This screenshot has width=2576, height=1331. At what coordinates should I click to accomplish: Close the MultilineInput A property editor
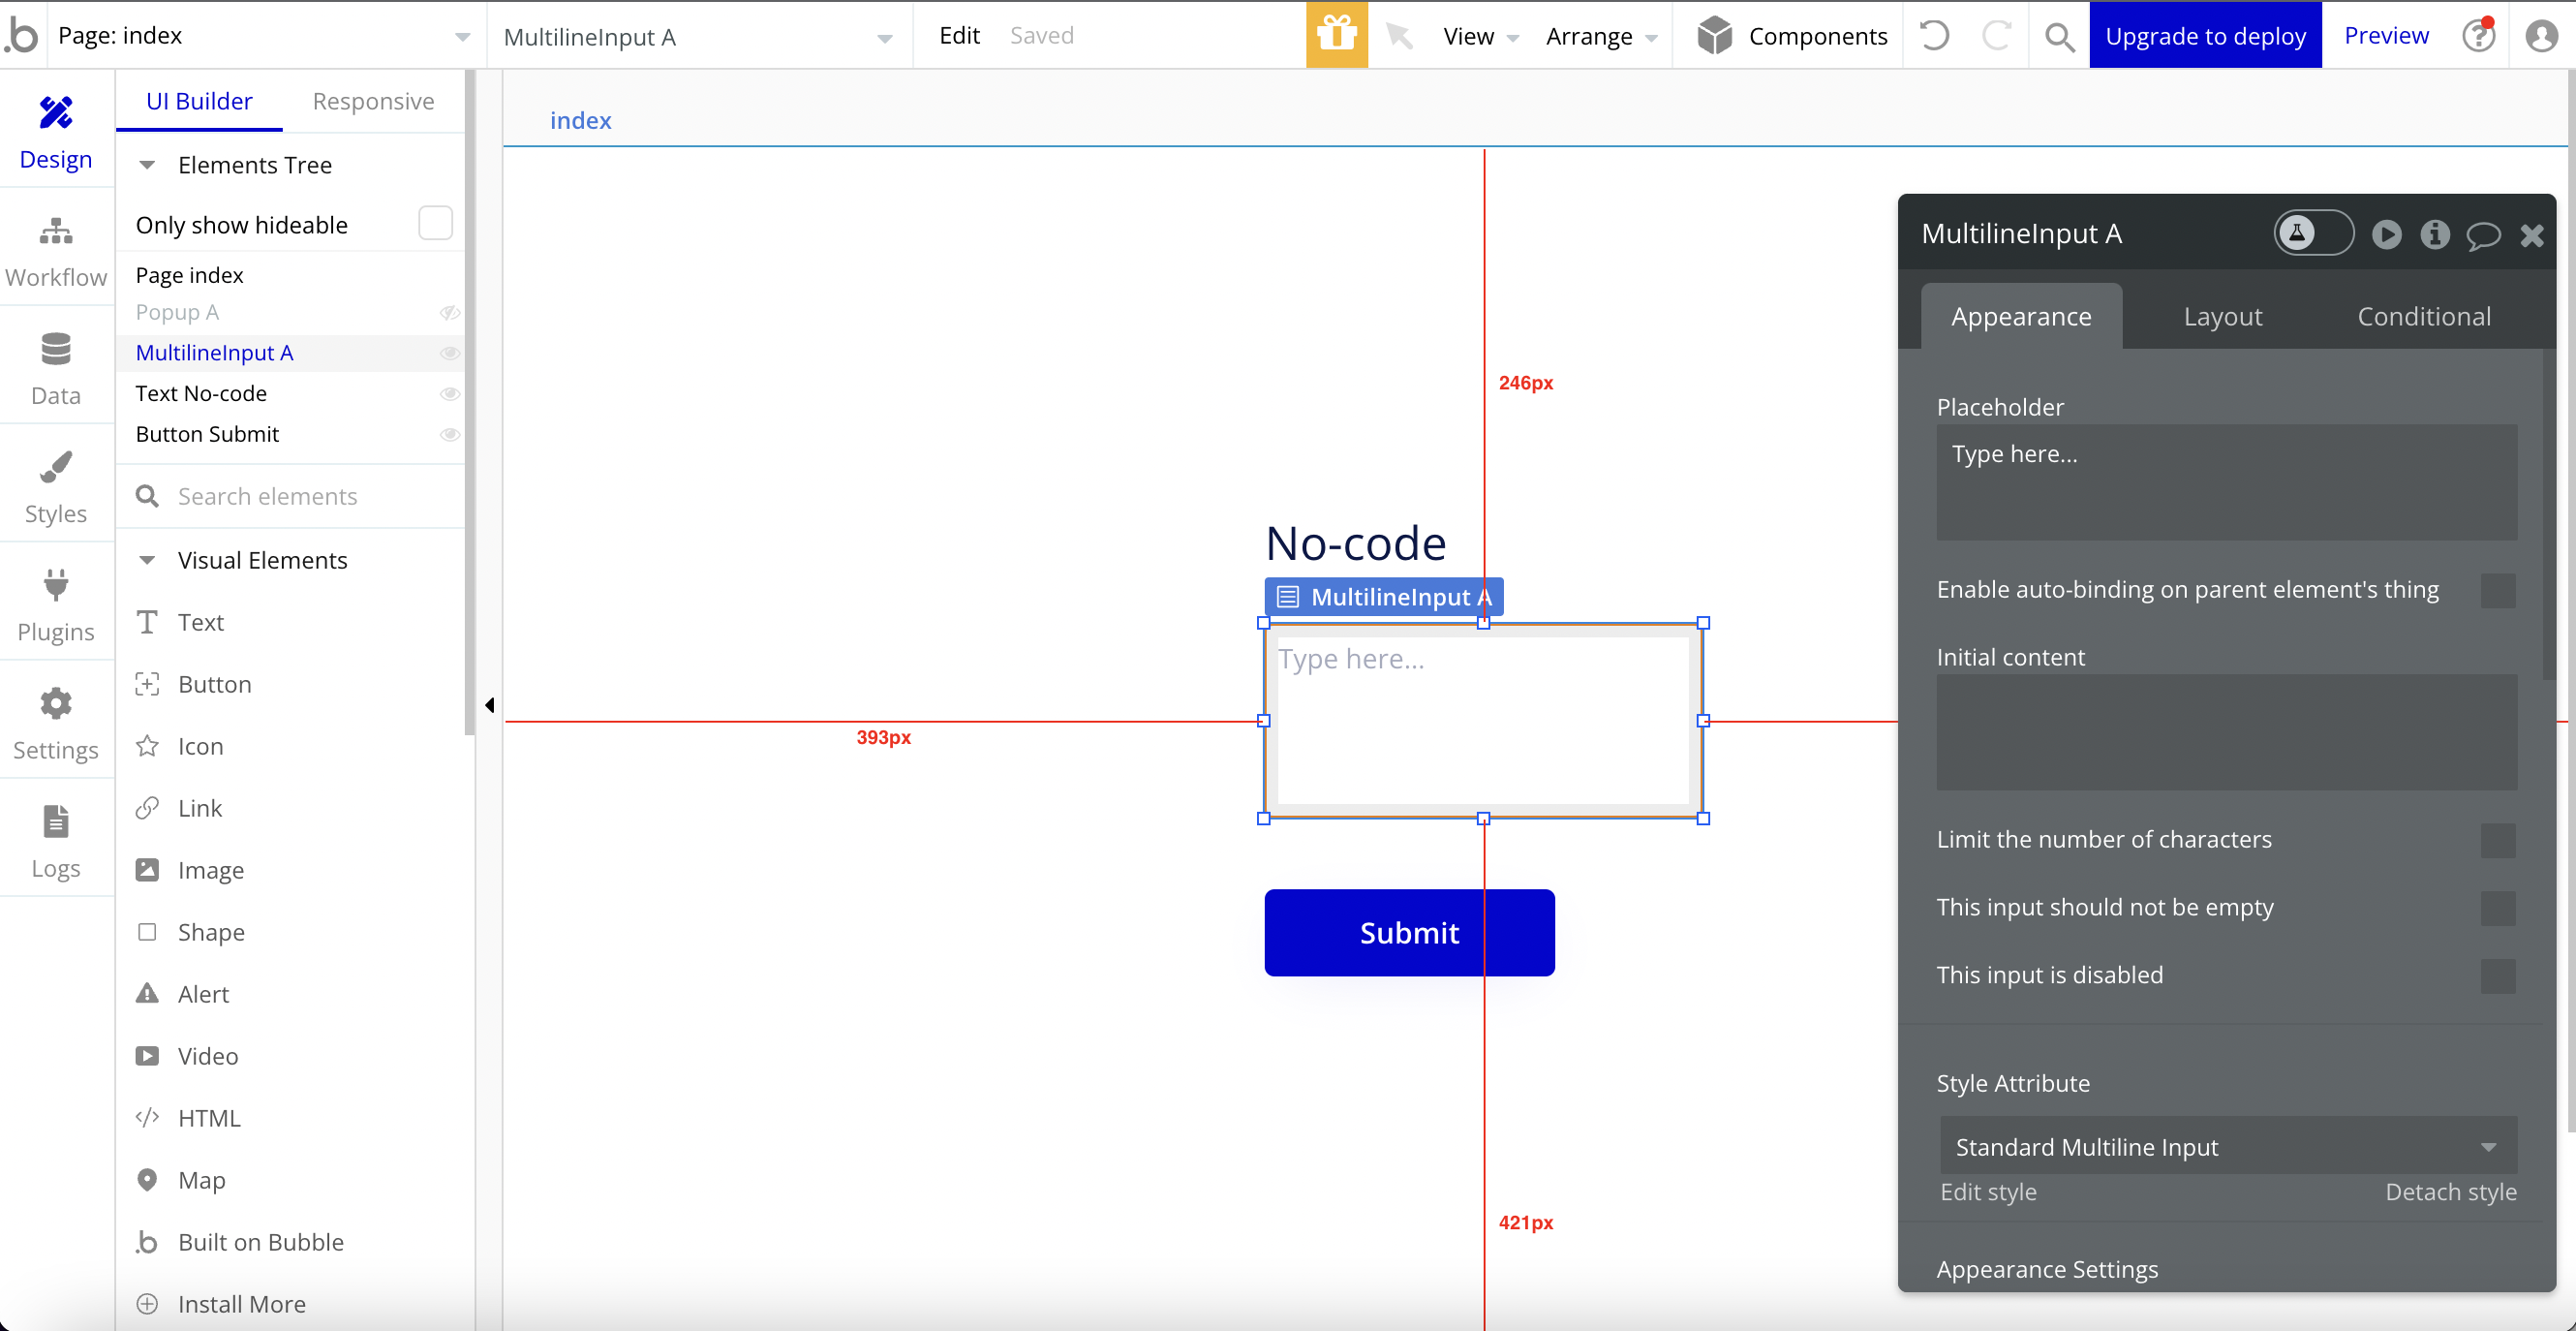click(x=2532, y=235)
